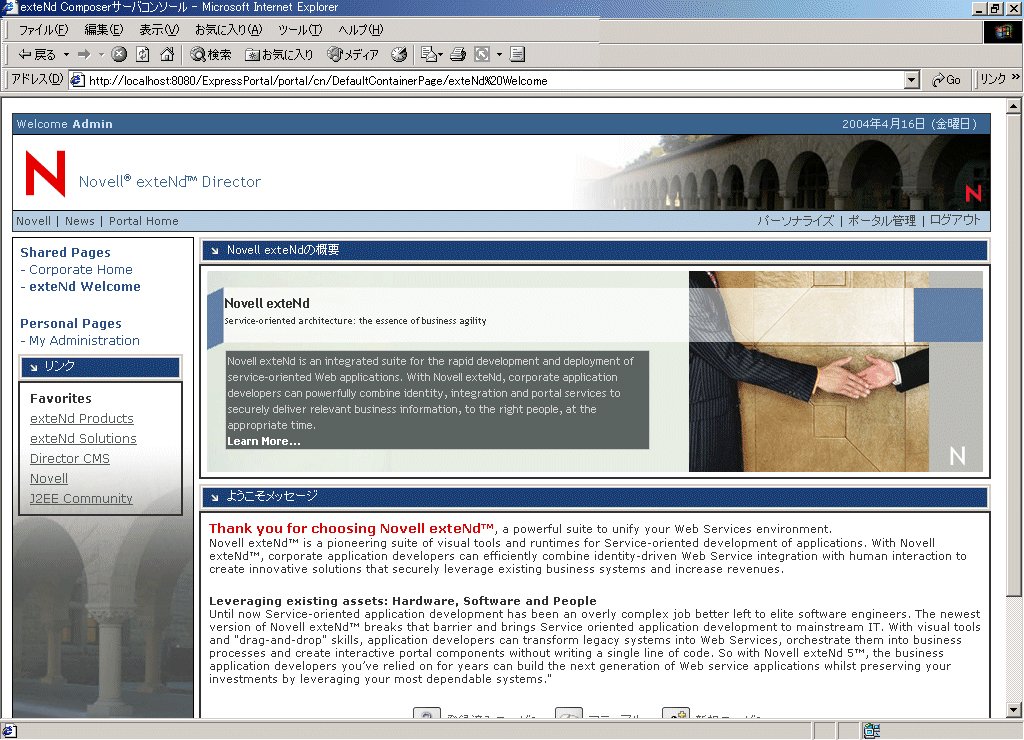The image size is (1024, 740).
Task: Open the Portal Home link
Action: click(x=144, y=221)
